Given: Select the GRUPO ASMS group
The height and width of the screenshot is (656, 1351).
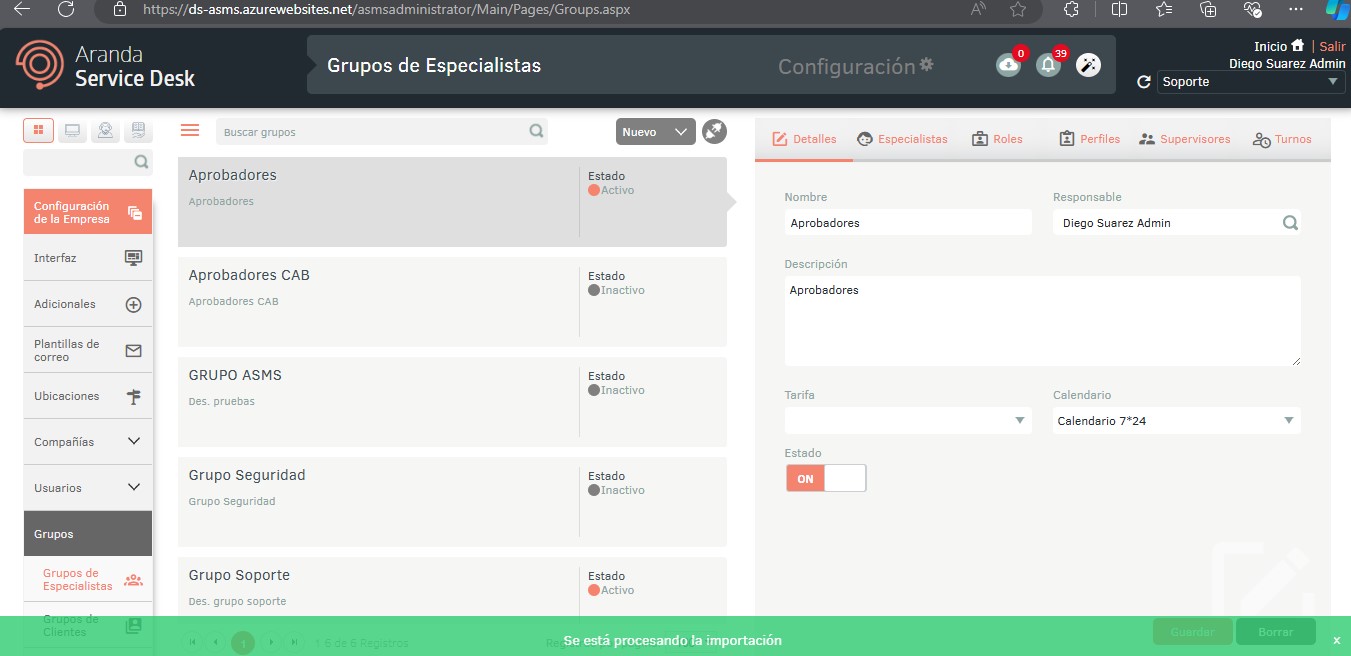Looking at the screenshot, I should click(x=452, y=402).
